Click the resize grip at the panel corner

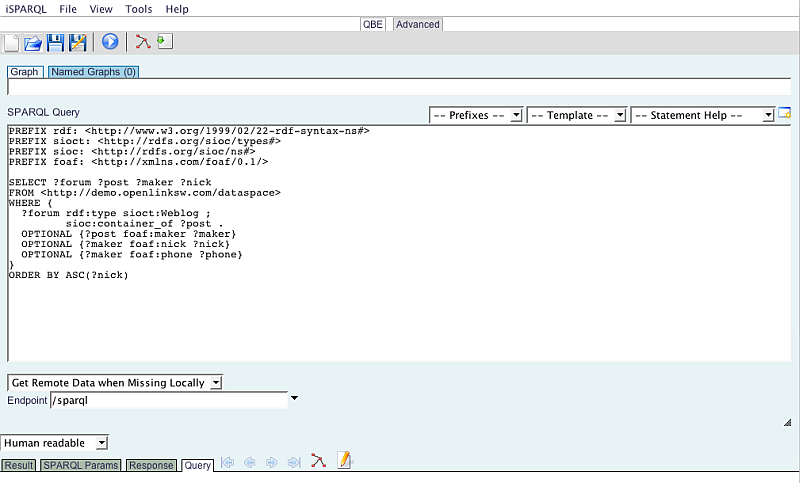[x=787, y=422]
